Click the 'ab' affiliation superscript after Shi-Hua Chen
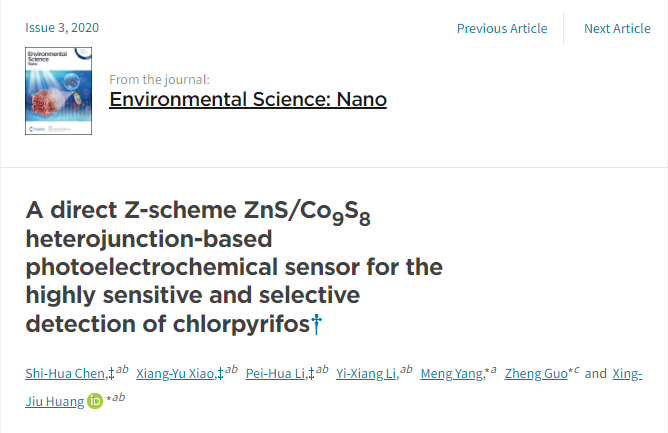Image resolution: width=668 pixels, height=433 pixels. click(x=122, y=369)
